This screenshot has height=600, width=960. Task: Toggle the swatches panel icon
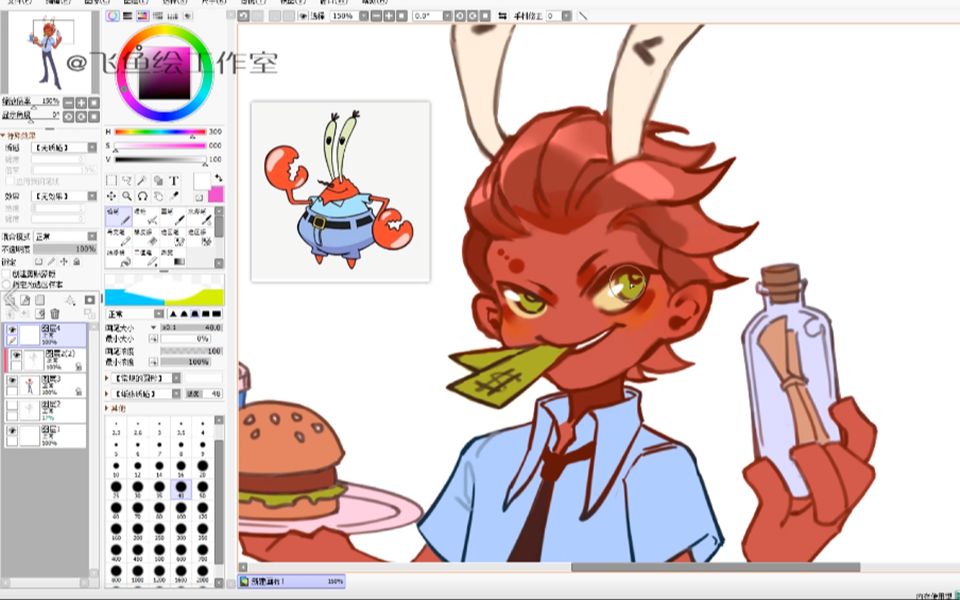(173, 16)
